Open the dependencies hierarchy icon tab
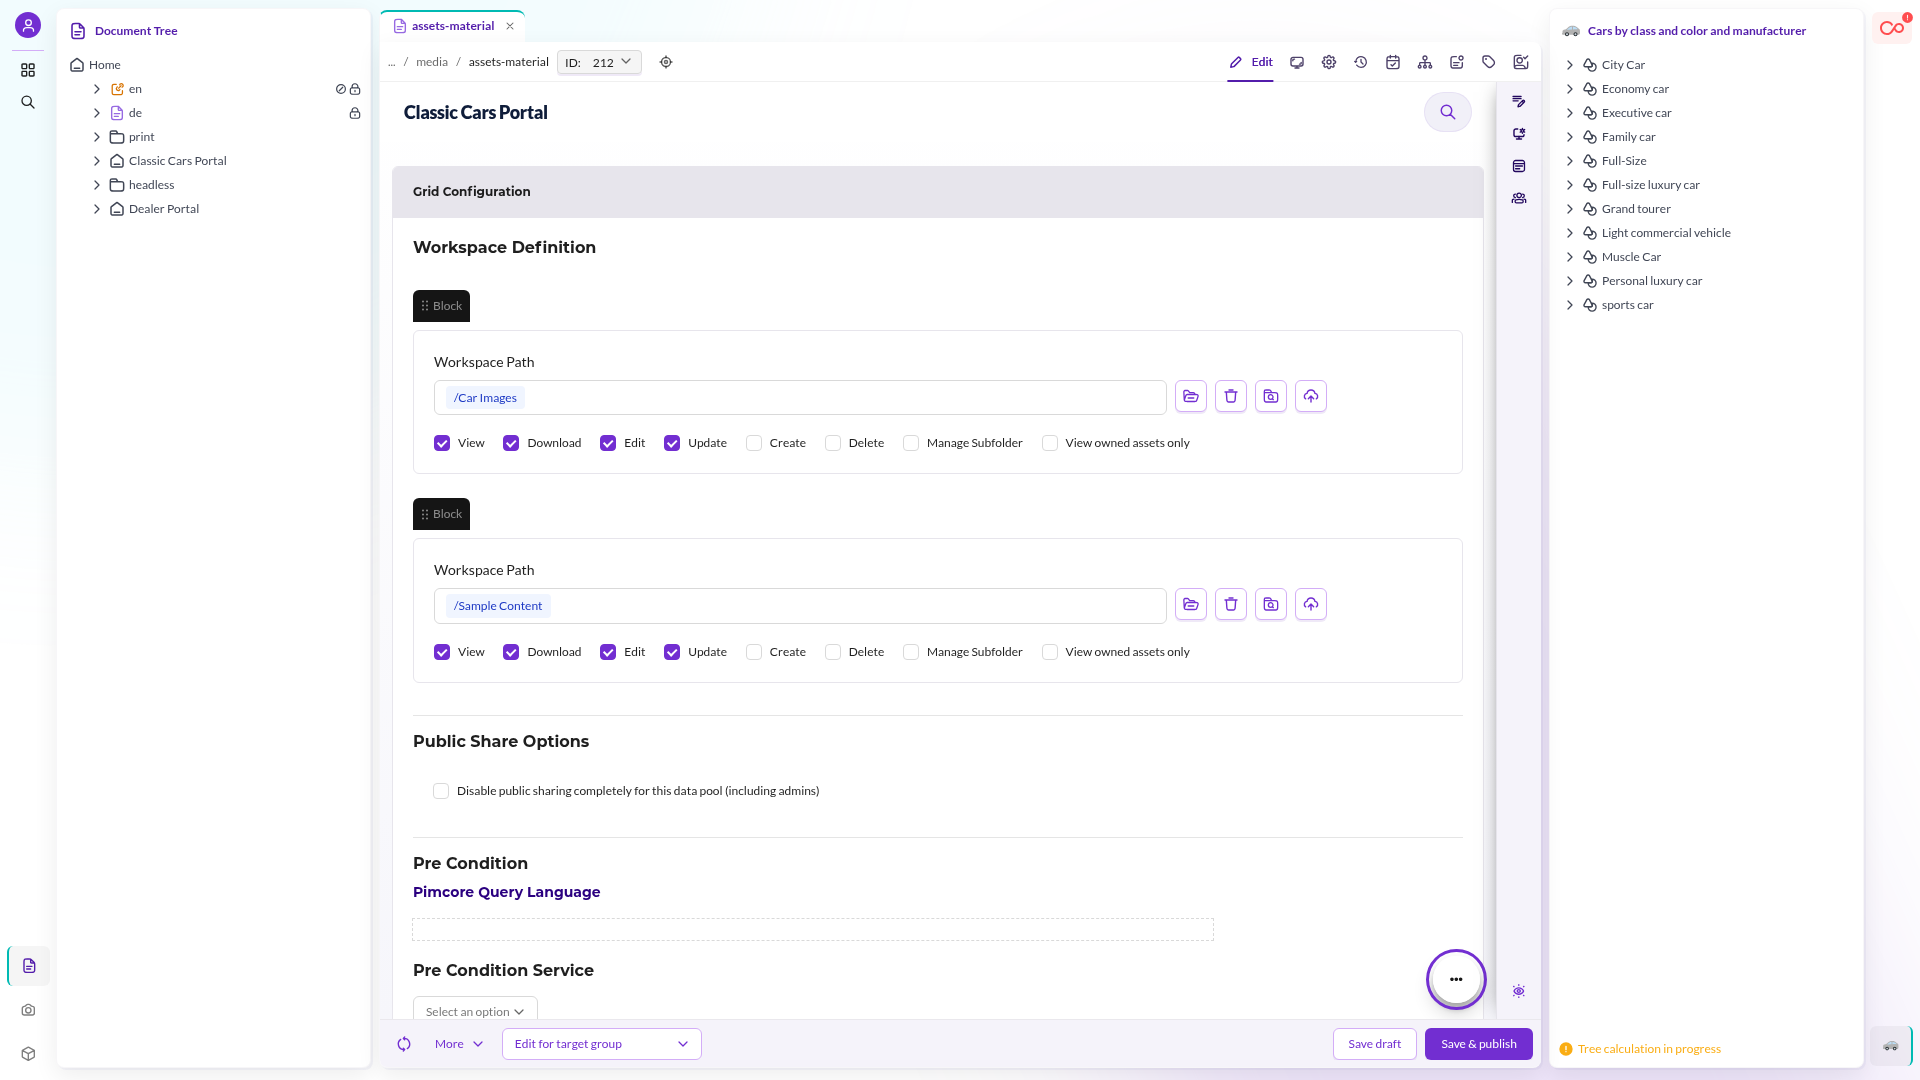The width and height of the screenshot is (1920, 1080). pos(1425,62)
